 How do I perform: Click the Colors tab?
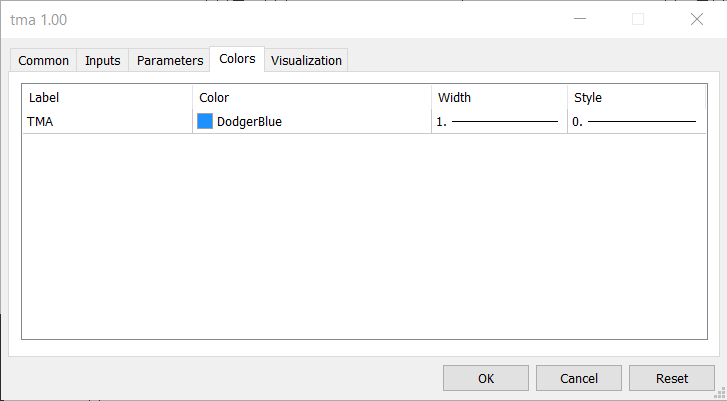237,59
